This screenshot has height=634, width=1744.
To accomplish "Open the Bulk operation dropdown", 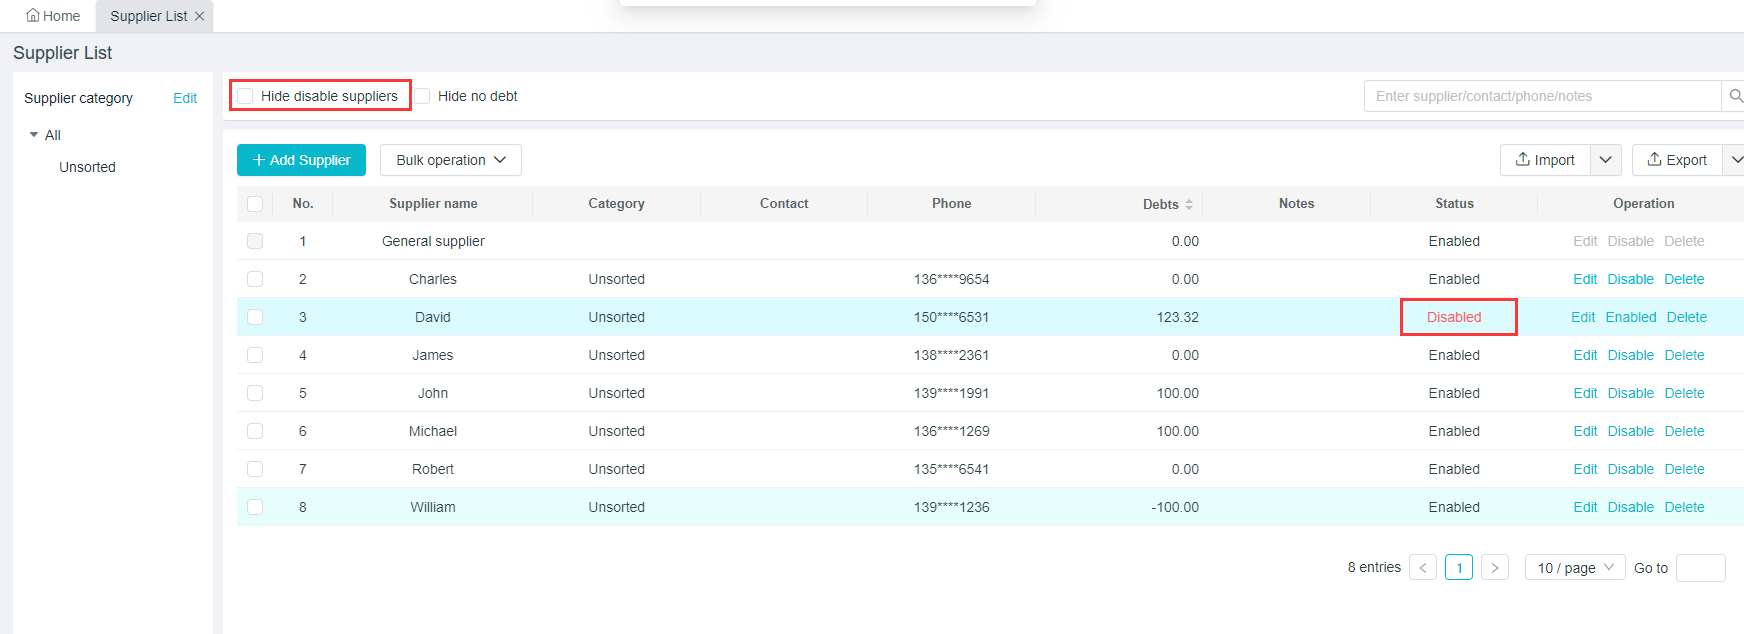I will point(451,160).
